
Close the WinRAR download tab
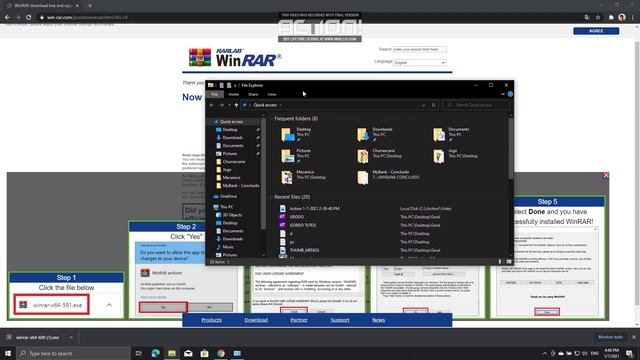pos(77,6)
